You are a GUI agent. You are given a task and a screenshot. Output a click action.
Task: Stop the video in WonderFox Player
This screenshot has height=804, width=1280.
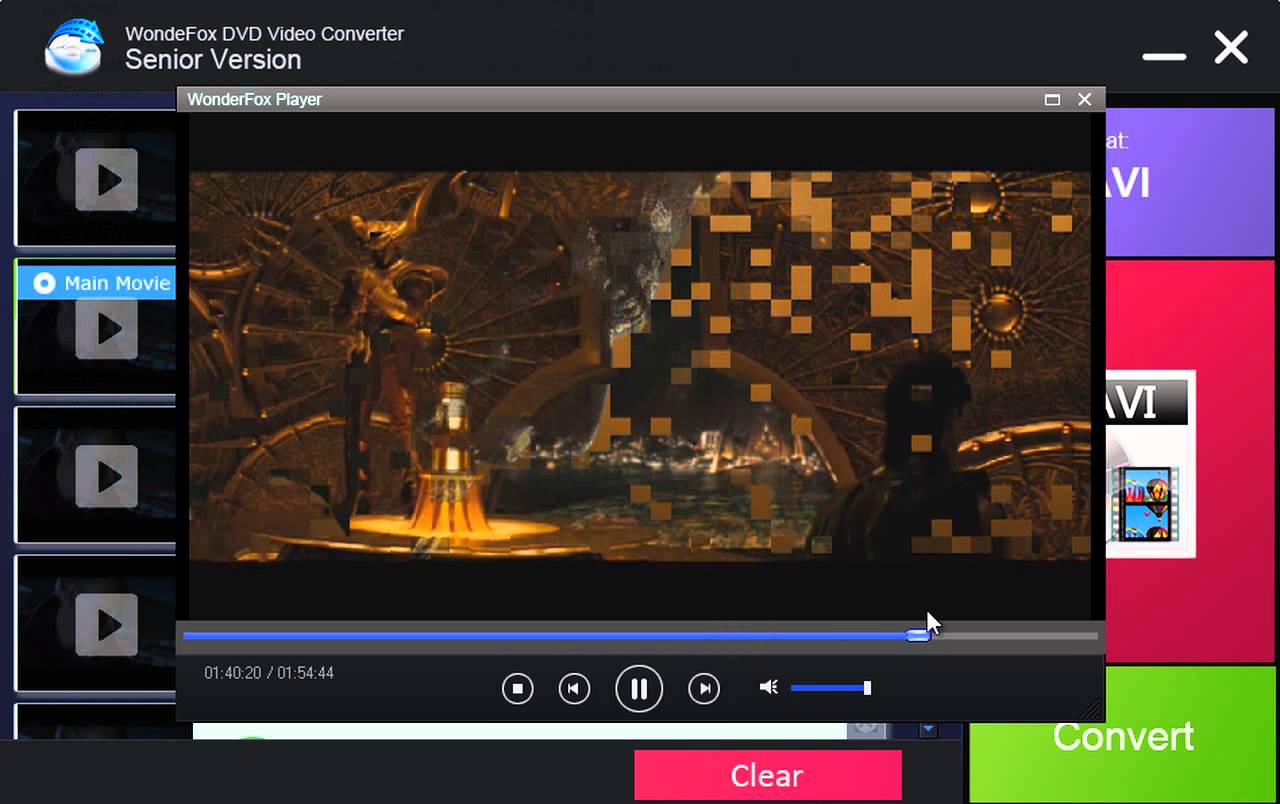517,689
